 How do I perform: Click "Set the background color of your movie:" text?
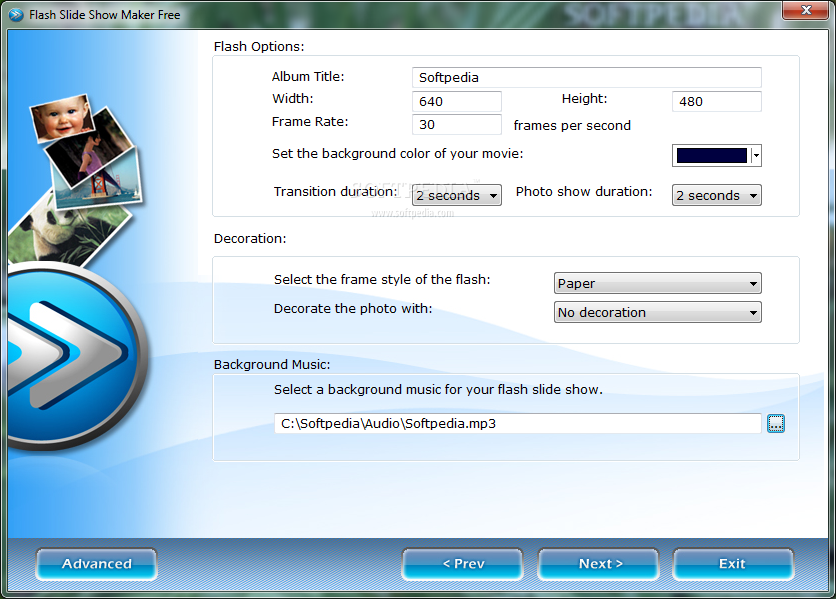pos(398,154)
